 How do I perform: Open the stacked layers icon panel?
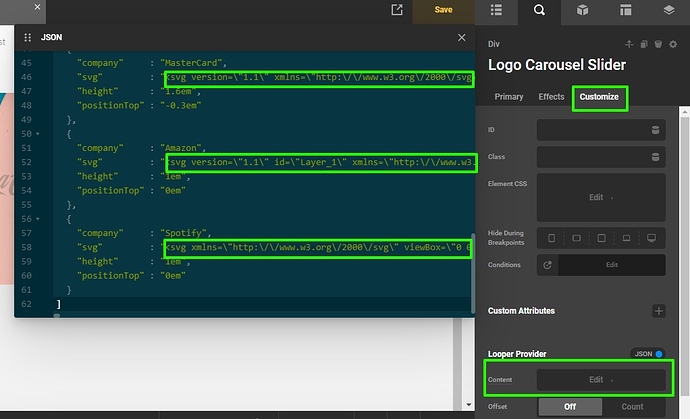pos(669,11)
